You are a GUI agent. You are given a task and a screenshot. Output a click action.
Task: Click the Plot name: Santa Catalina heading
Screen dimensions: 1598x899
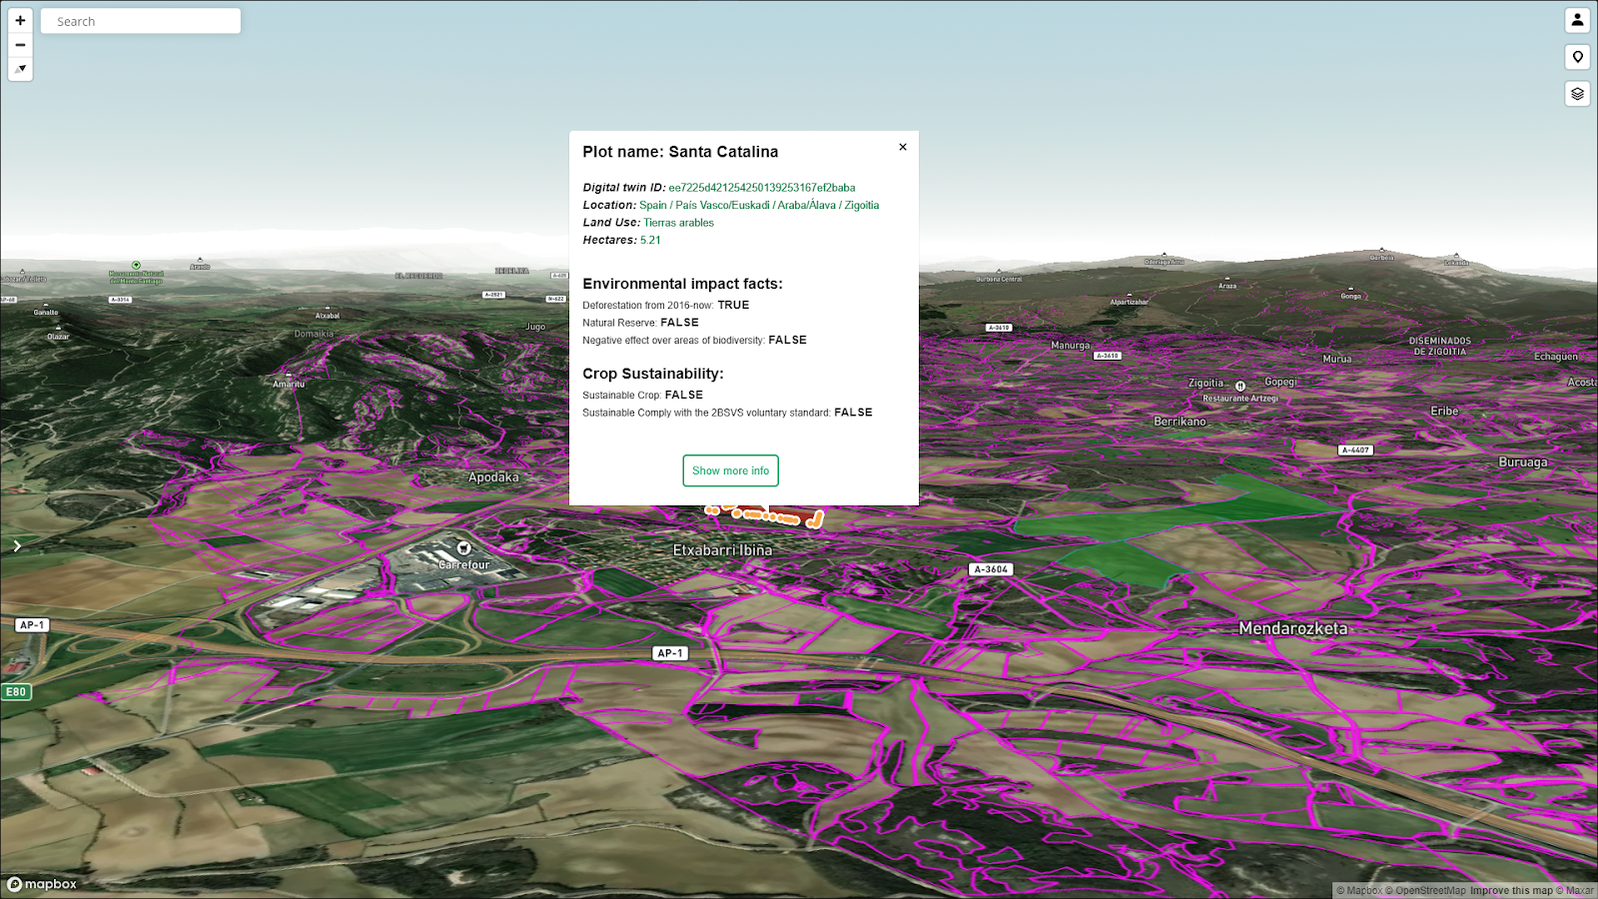(680, 152)
